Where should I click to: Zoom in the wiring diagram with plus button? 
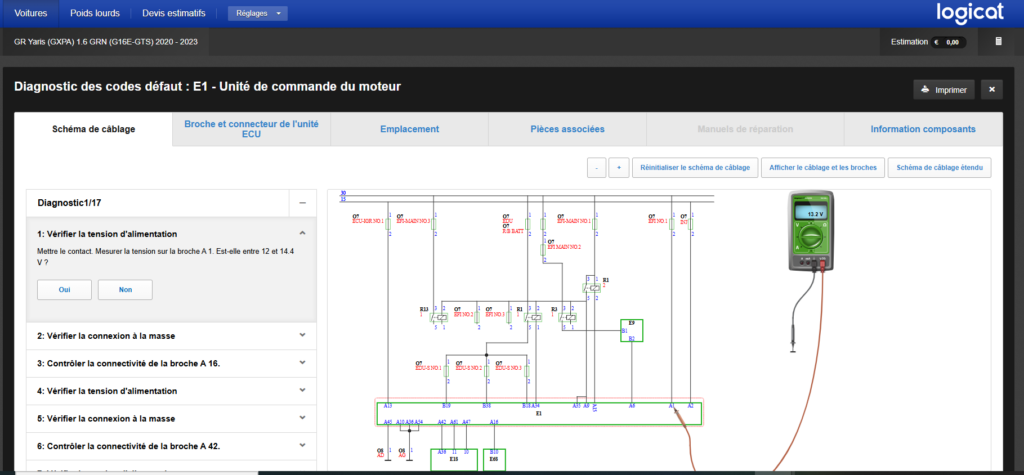click(618, 167)
